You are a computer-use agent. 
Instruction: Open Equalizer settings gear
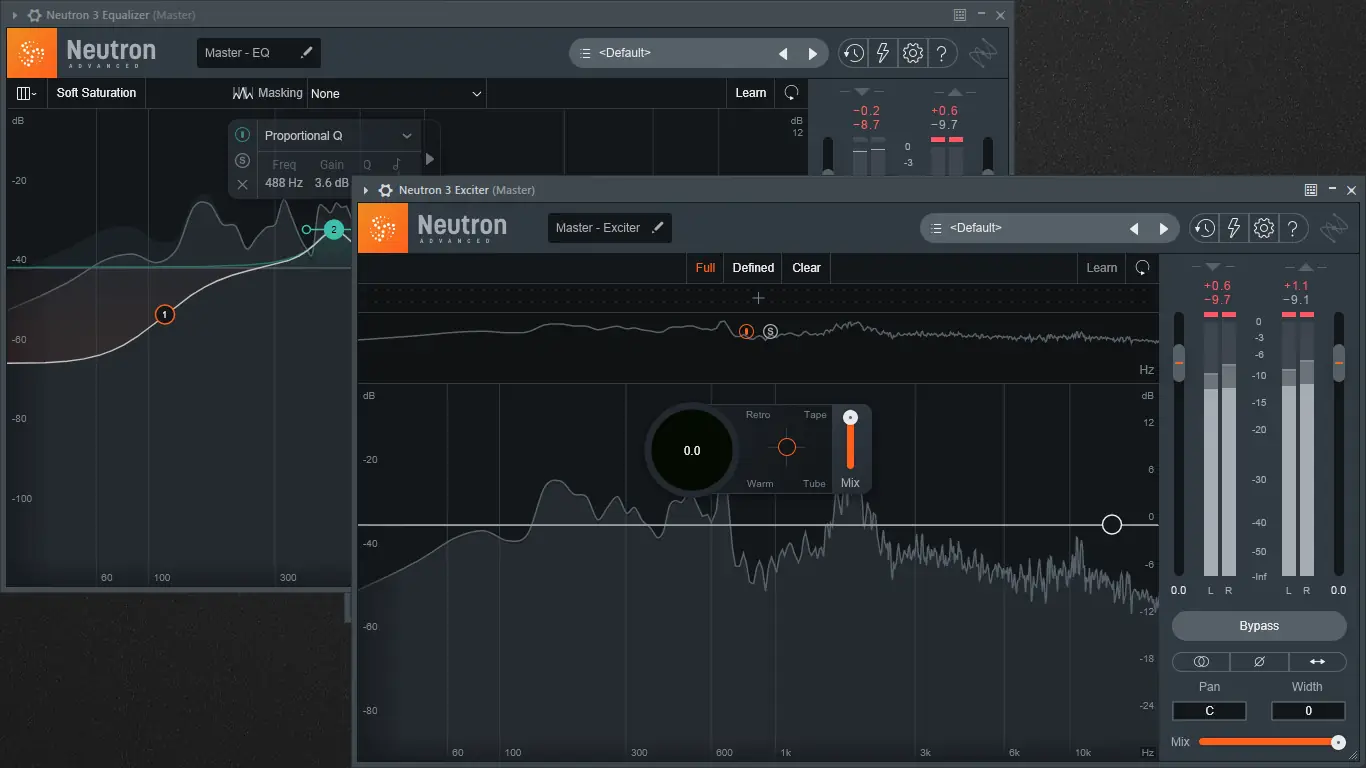(912, 53)
